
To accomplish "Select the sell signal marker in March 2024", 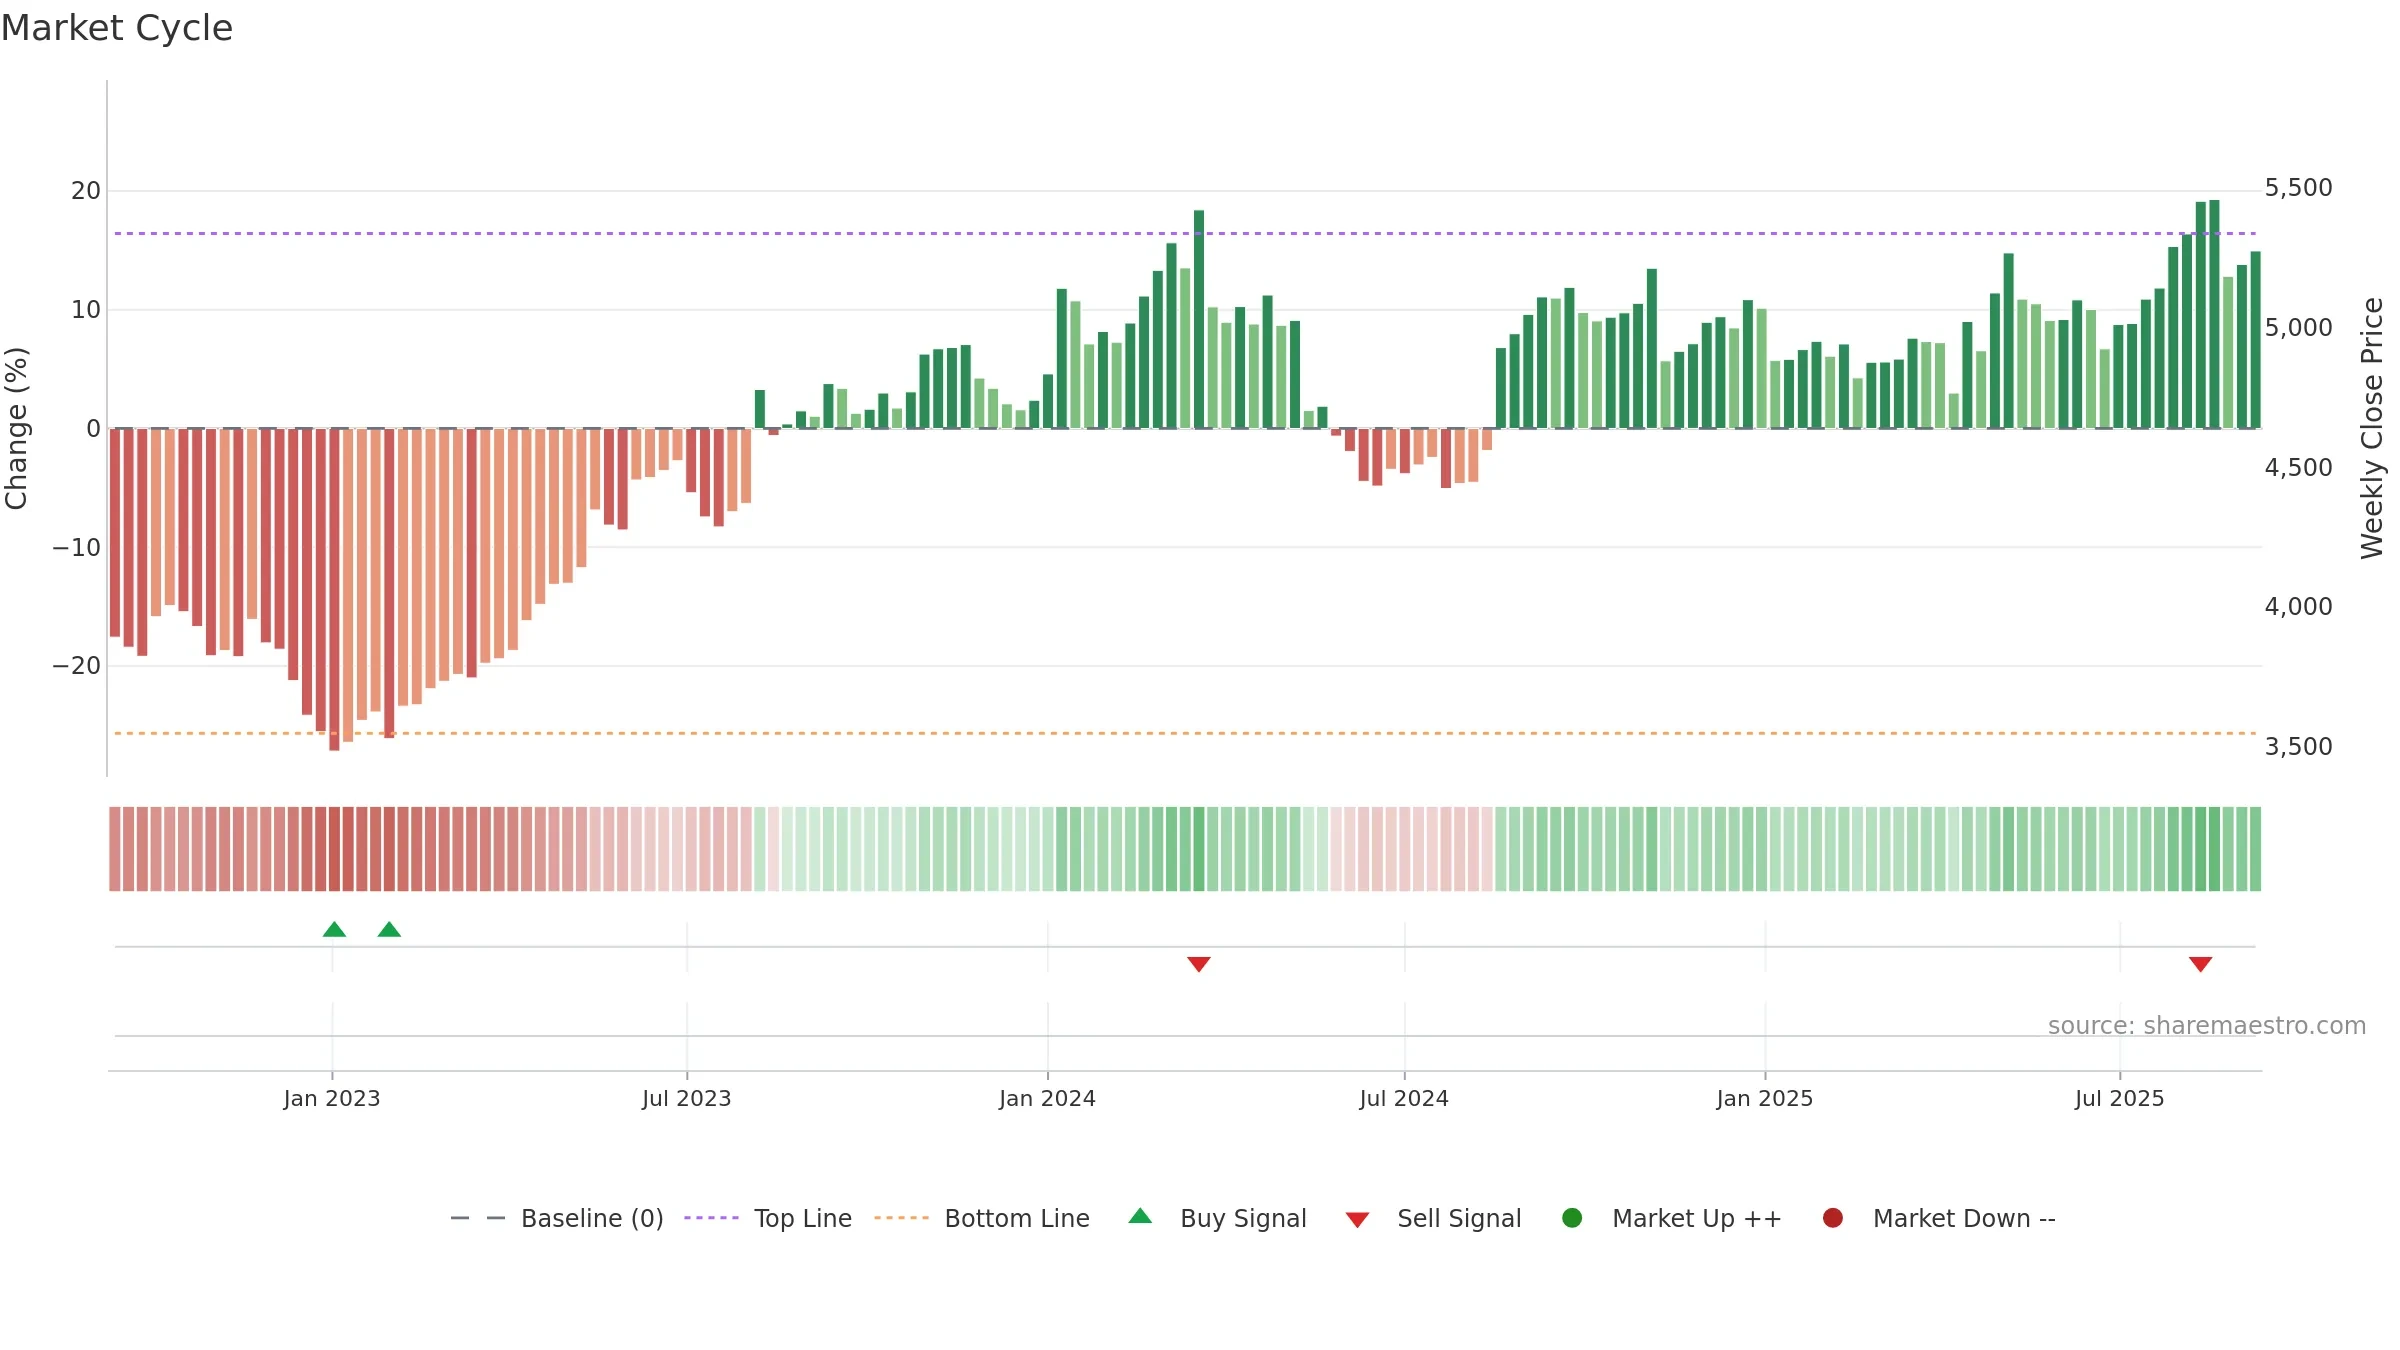I will click(x=1199, y=964).
